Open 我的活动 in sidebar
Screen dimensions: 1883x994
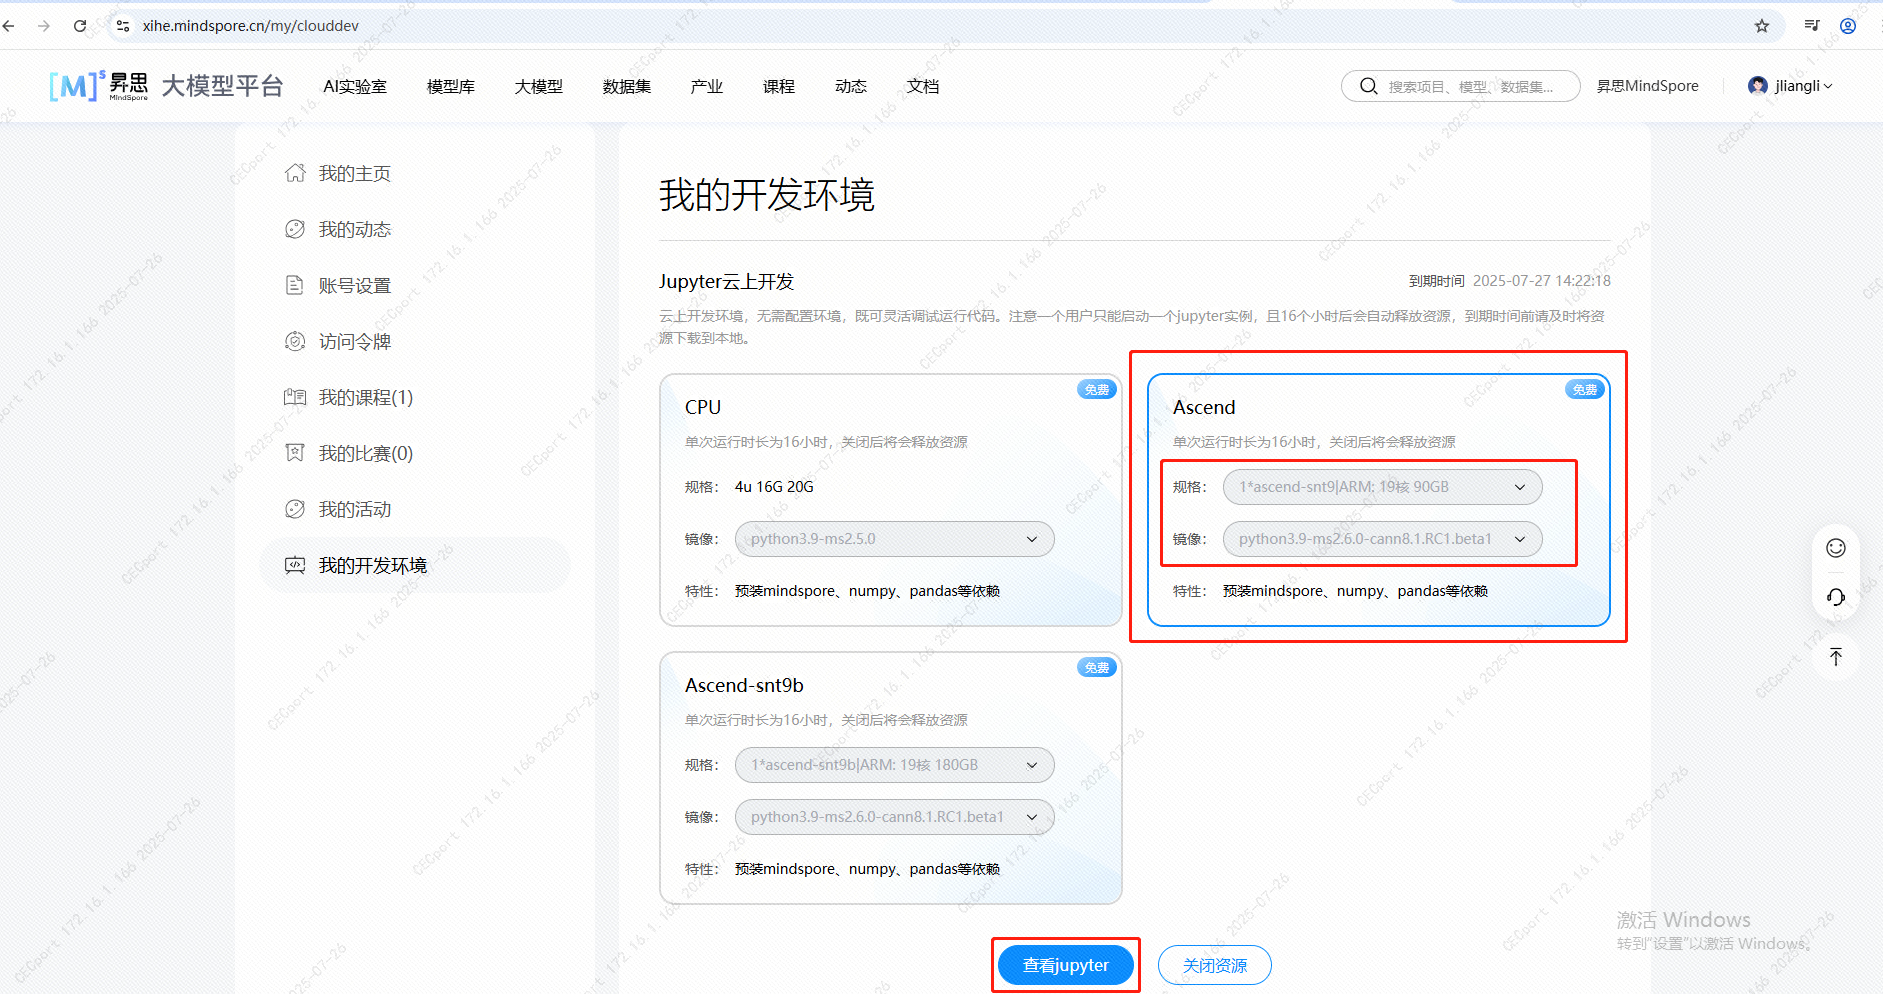point(355,509)
